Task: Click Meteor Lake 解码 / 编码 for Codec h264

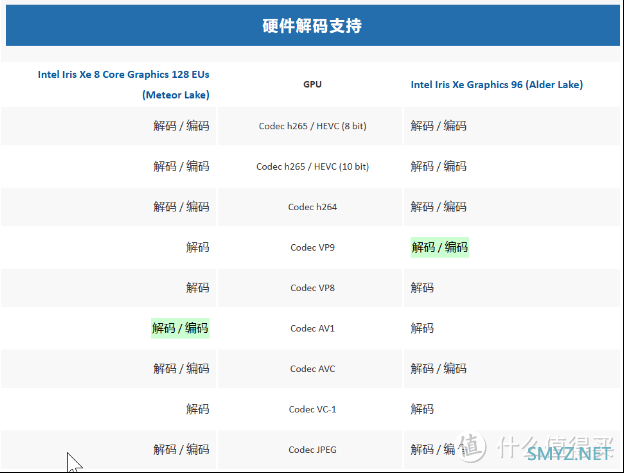Action: [181, 207]
